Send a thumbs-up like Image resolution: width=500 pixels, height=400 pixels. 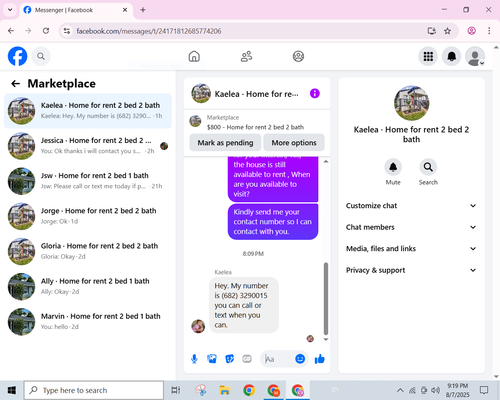tap(319, 359)
